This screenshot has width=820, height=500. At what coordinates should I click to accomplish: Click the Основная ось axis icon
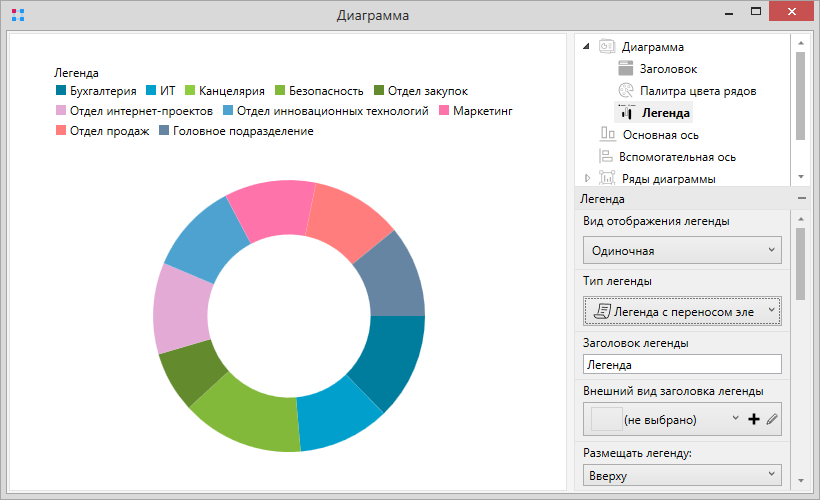pyautogui.click(x=607, y=134)
